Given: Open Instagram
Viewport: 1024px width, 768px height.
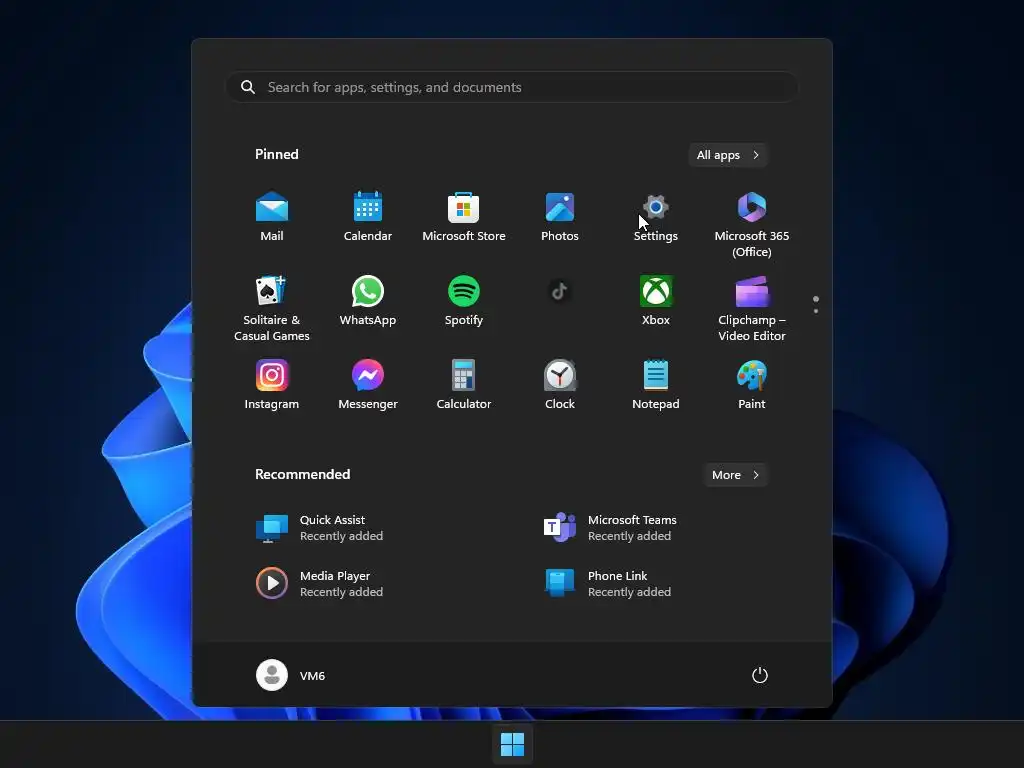Looking at the screenshot, I should click(x=272, y=385).
